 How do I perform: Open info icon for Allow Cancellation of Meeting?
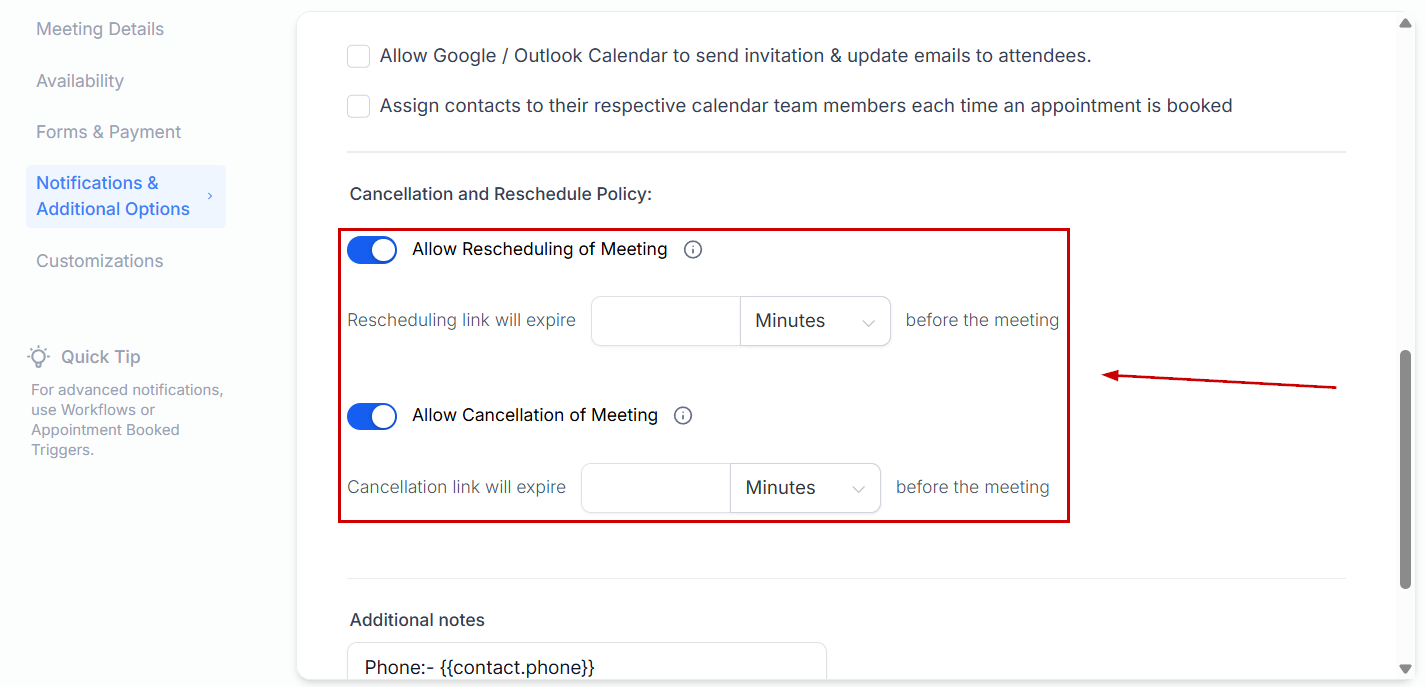pyautogui.click(x=683, y=416)
